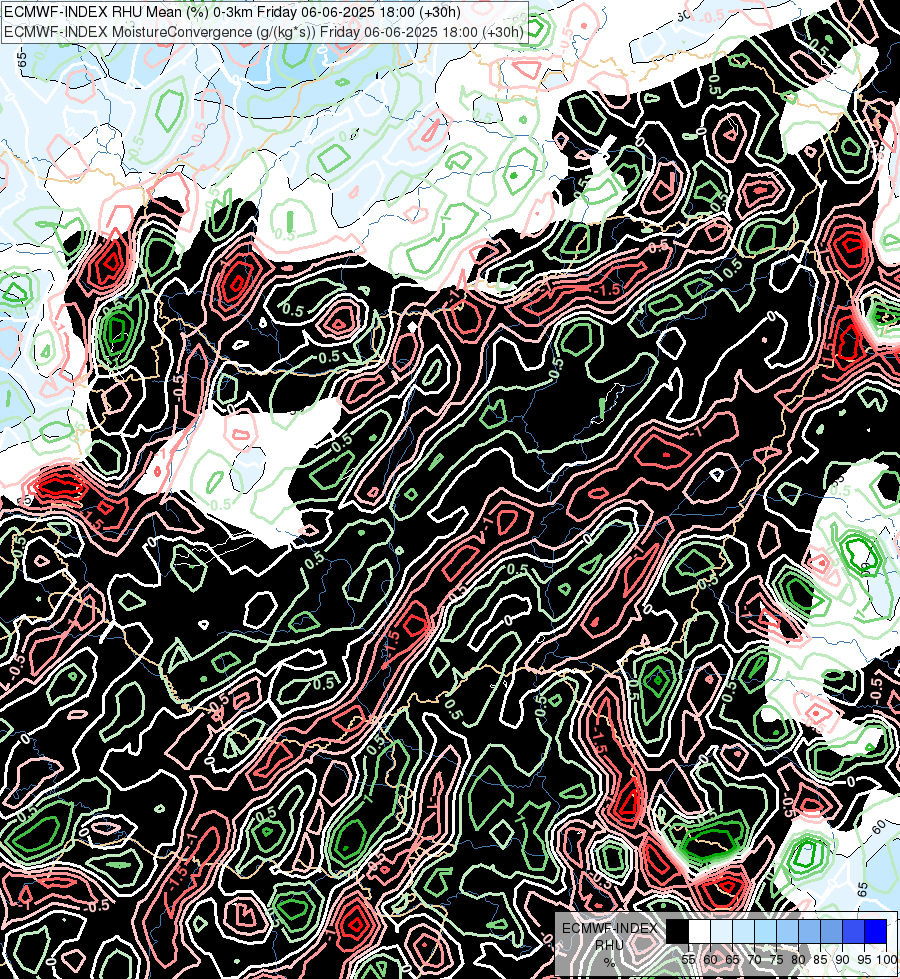Click the legend value 80
Screen dimensions: 900x979
pyautogui.click(x=798, y=960)
